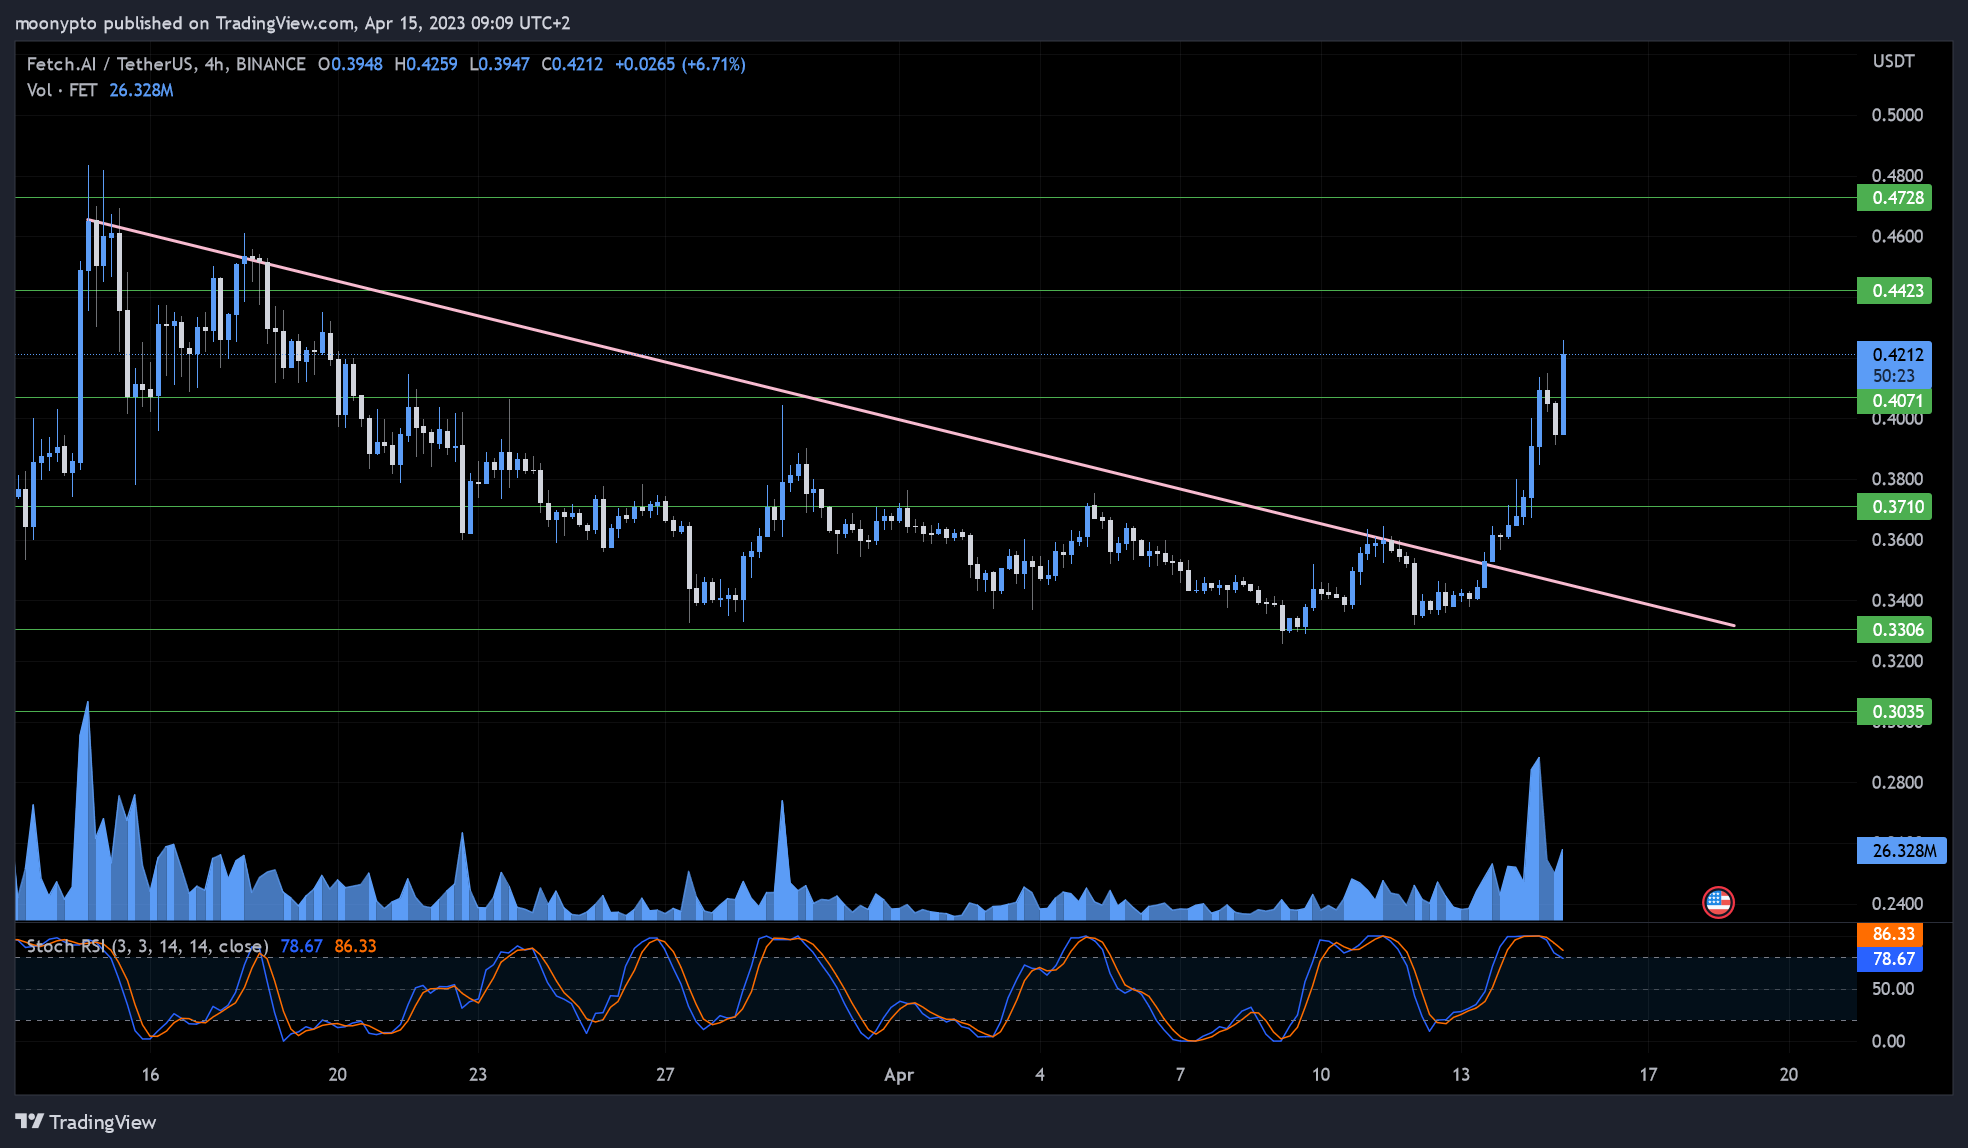Select the 0.3306 support level label
This screenshot has height=1148, width=1968.
[1895, 630]
